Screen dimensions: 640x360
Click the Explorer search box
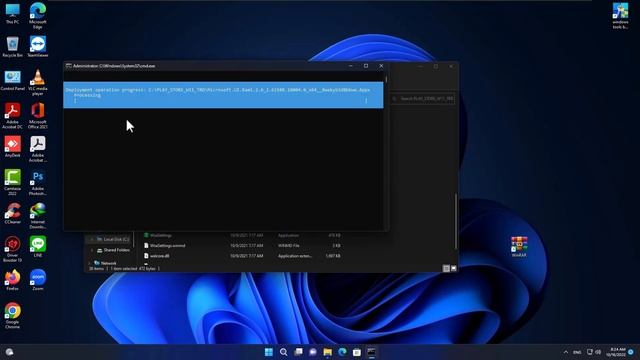click(423, 98)
